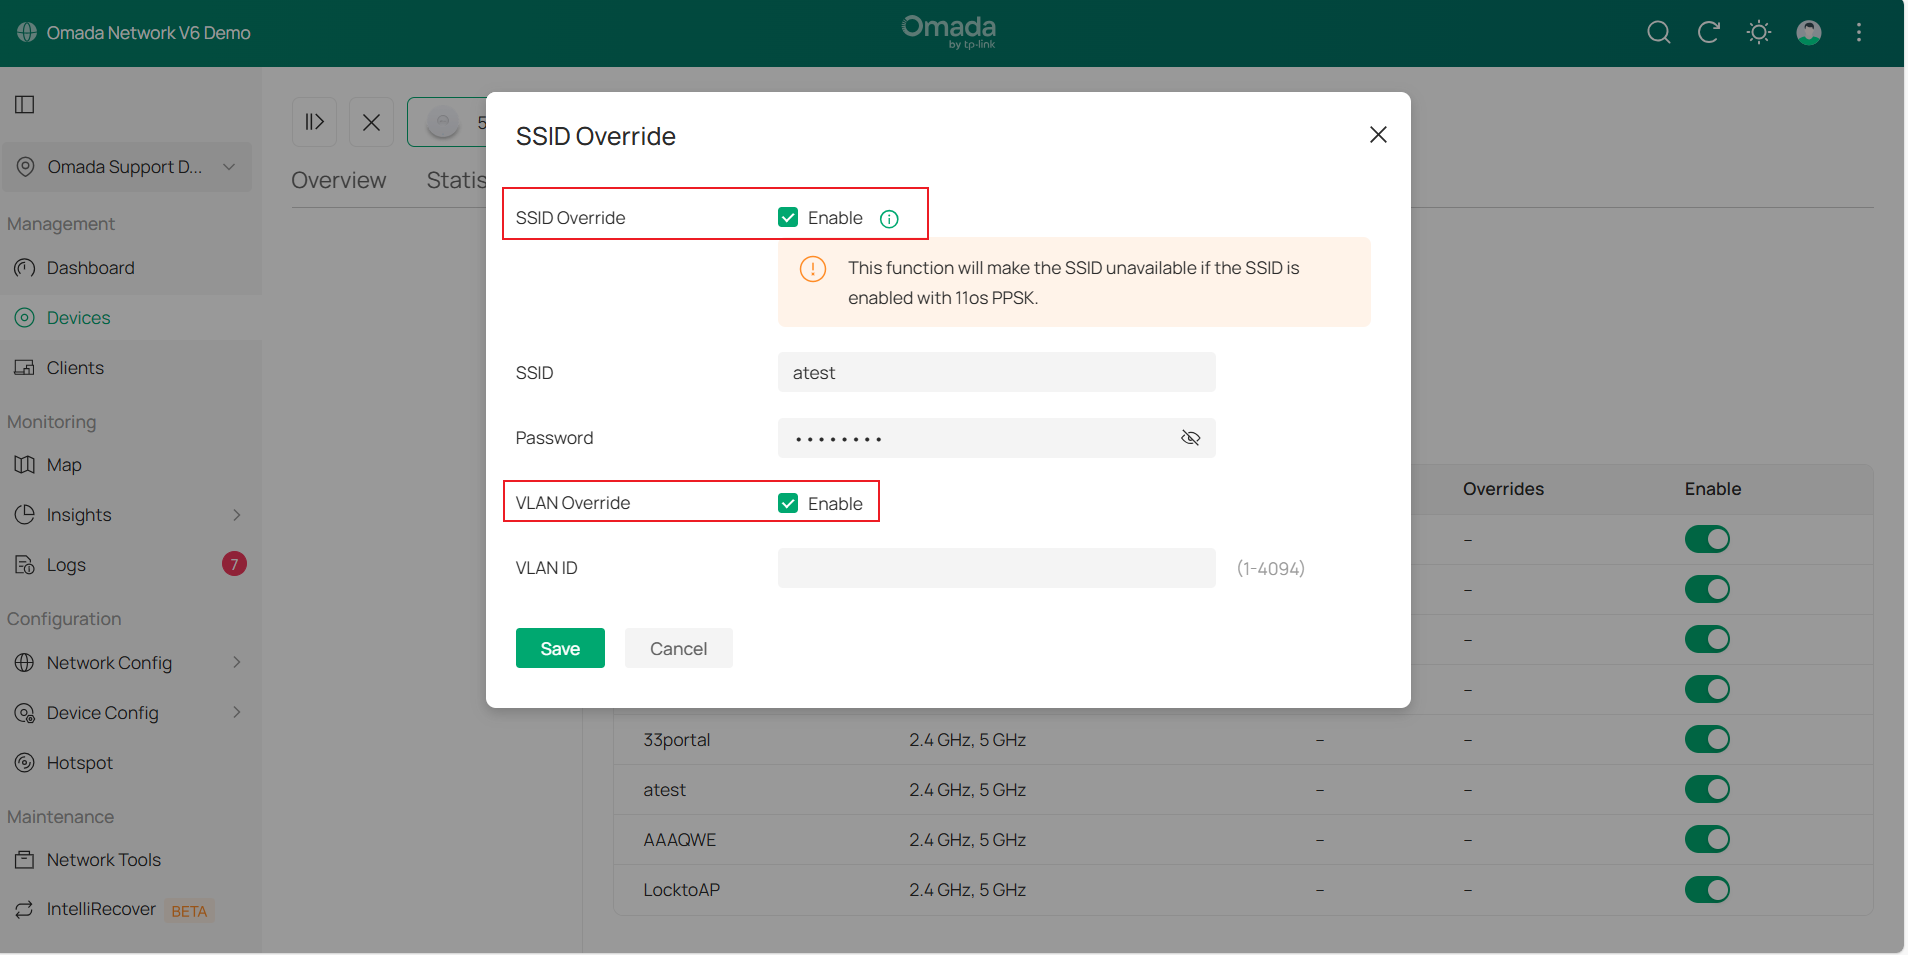This screenshot has height=955, width=1908.
Task: Open the Clients page
Action: click(x=73, y=367)
